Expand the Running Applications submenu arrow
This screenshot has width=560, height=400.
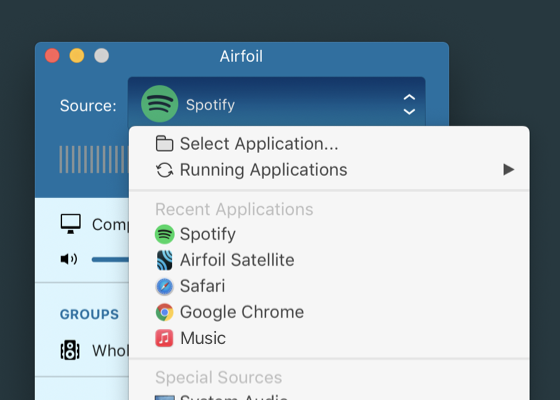tap(509, 170)
